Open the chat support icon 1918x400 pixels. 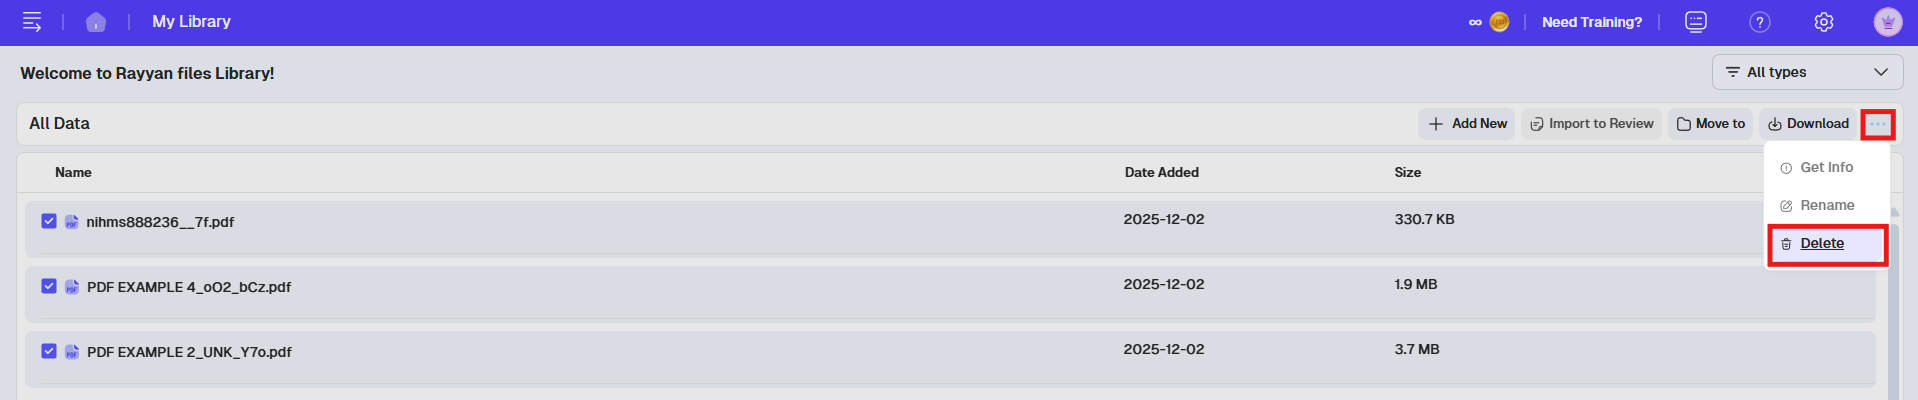coord(1696,22)
